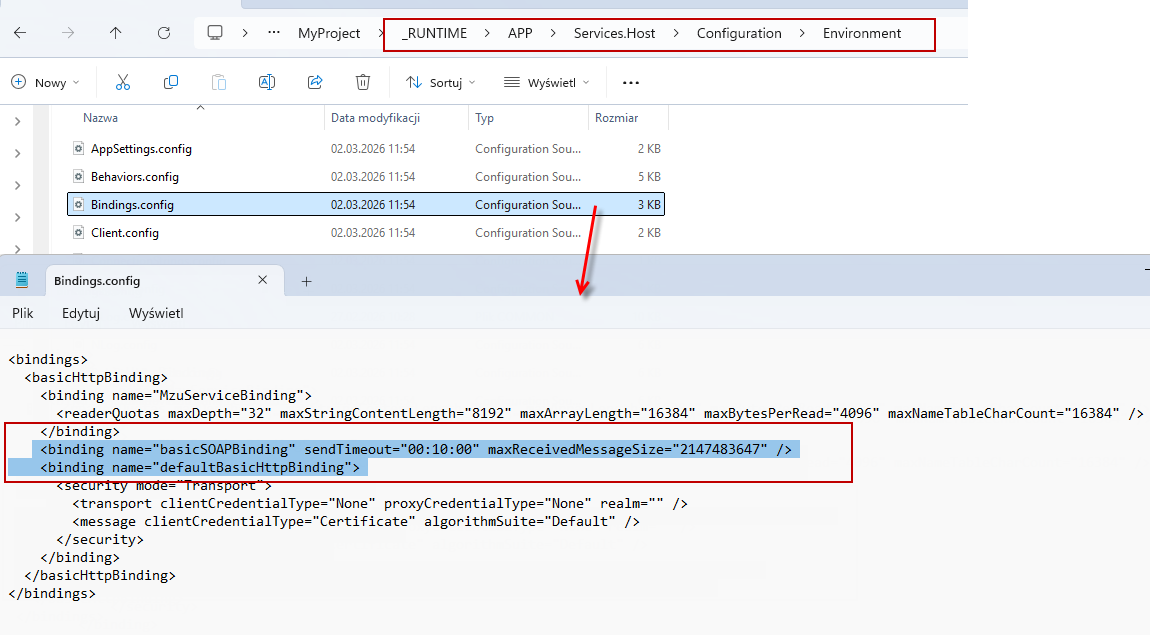Expand the chevron after _RUNTIME
This screenshot has width=1150, height=635.
[488, 33]
